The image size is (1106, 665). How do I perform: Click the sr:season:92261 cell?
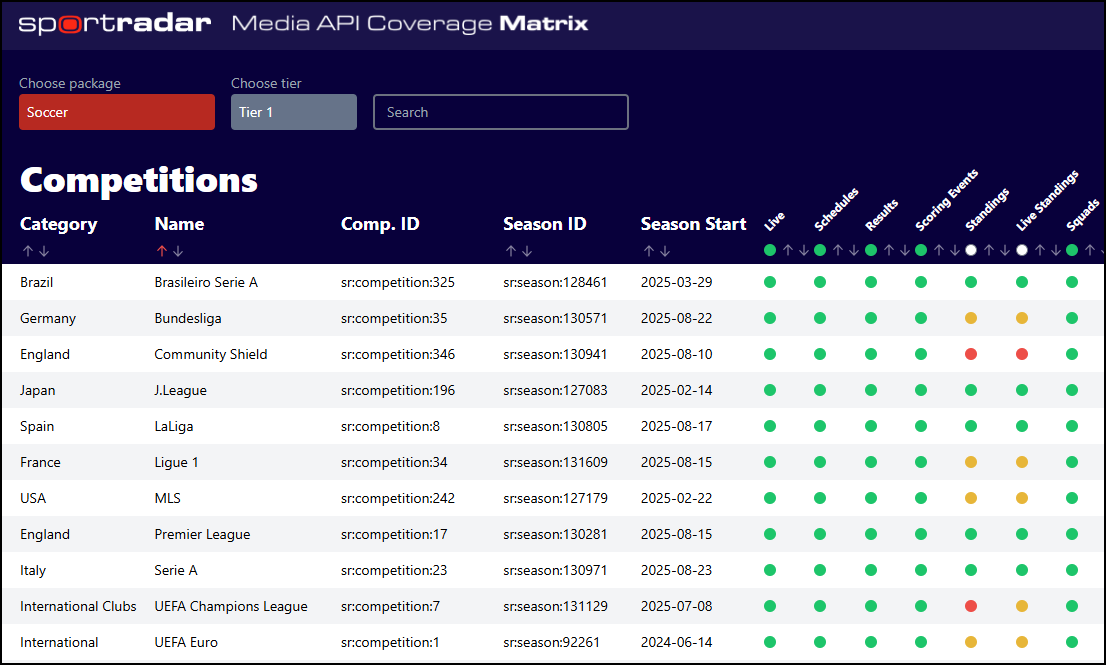[x=552, y=642]
